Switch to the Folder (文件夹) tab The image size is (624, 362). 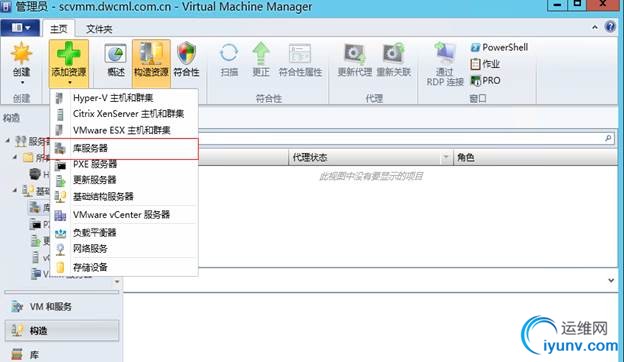tap(99, 29)
